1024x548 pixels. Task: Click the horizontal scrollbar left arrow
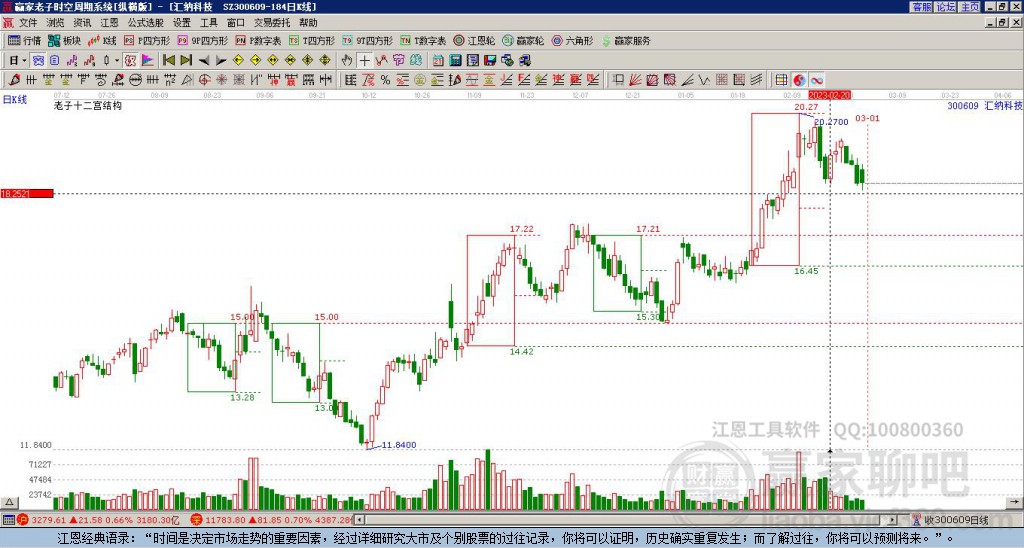coord(358,520)
